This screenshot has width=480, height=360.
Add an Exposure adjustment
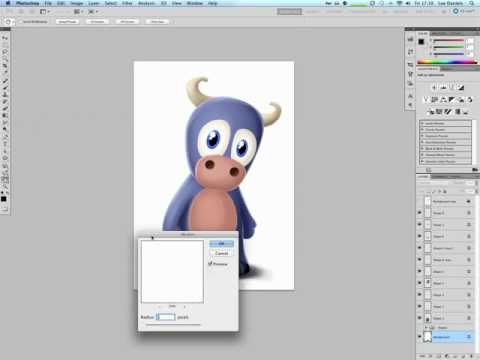[x=461, y=88]
